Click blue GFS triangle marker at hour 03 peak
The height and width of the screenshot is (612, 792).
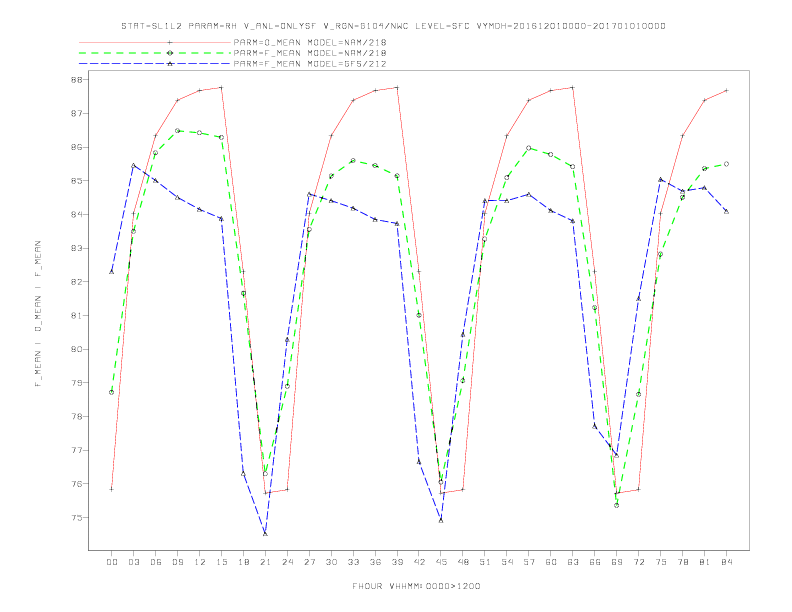coord(133,166)
